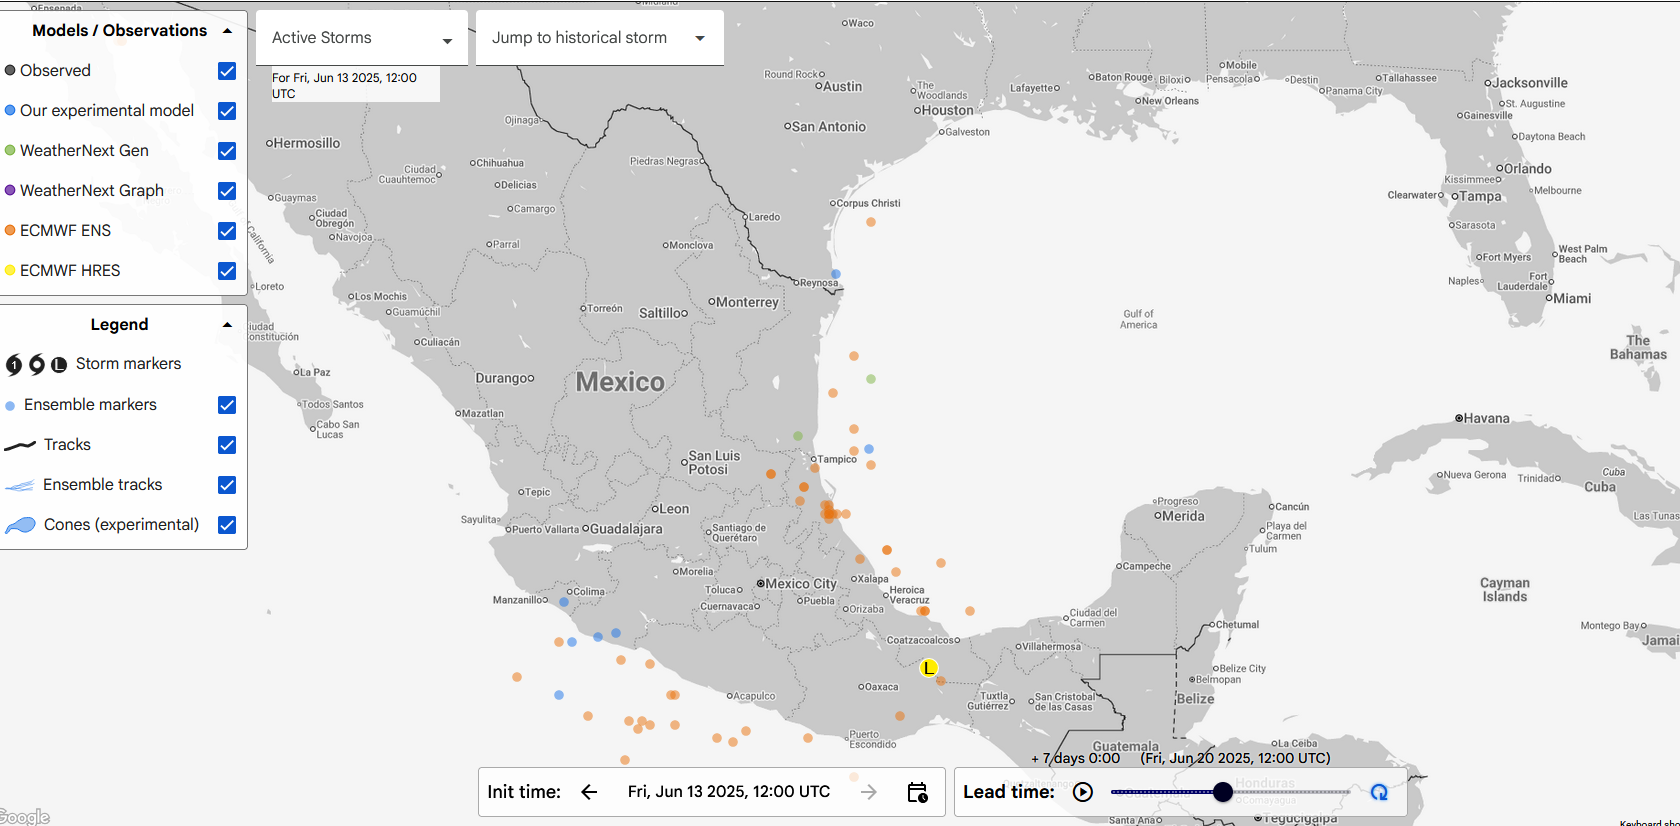Click the blue experimental model dot
The height and width of the screenshot is (826, 1680).
(10, 110)
